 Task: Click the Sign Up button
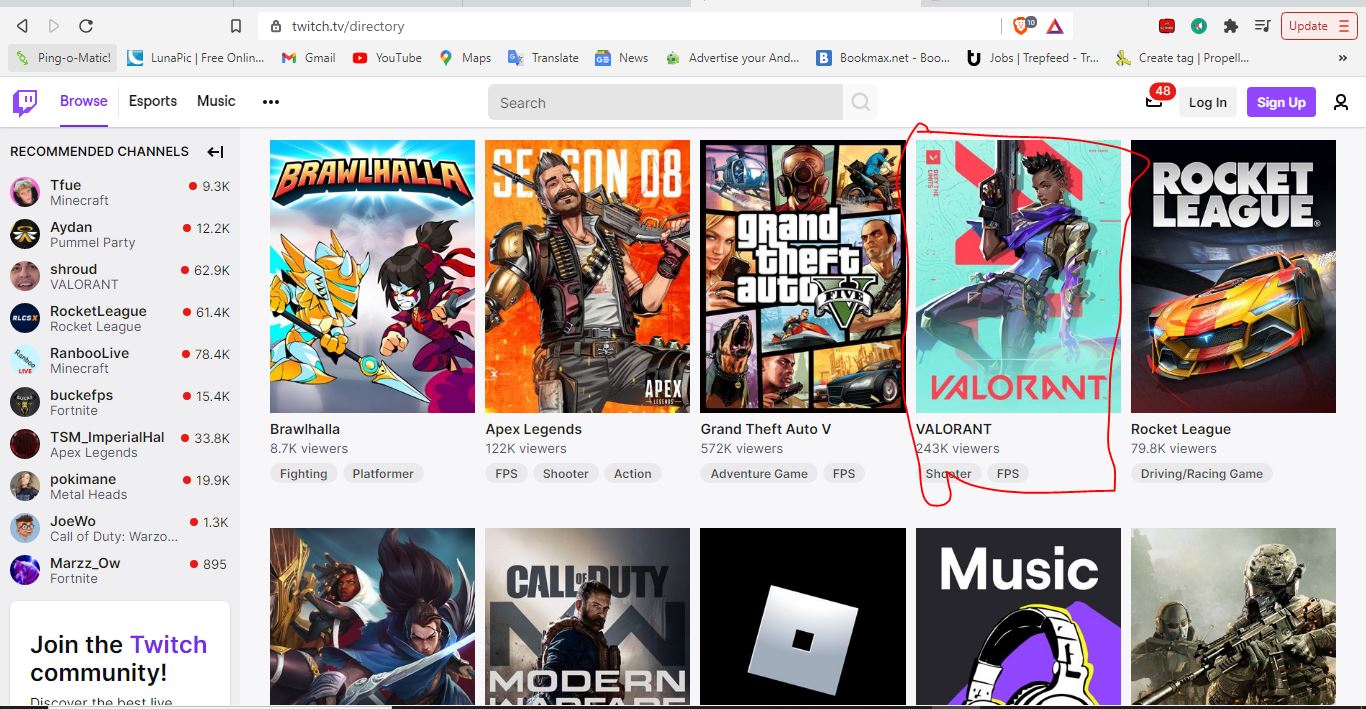coord(1281,102)
